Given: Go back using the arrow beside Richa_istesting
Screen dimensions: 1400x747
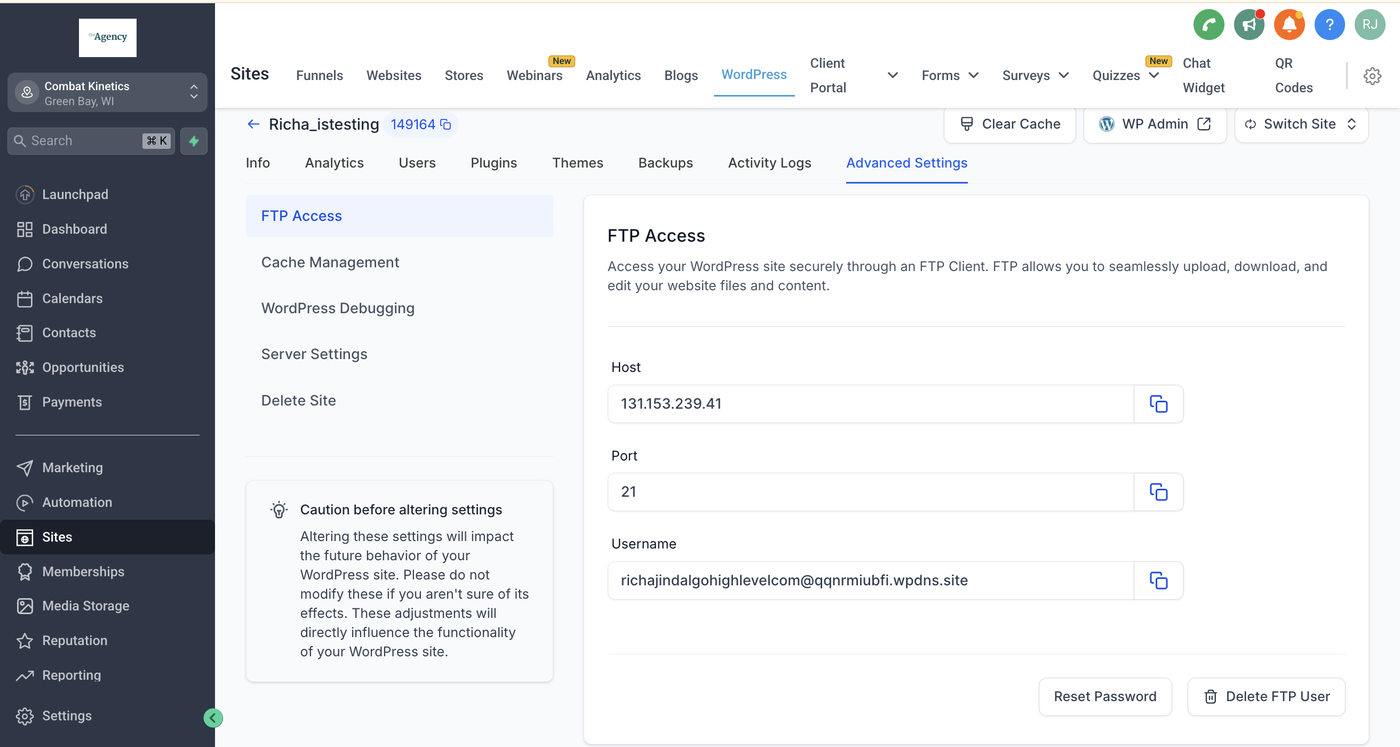Looking at the screenshot, I should click(253, 124).
